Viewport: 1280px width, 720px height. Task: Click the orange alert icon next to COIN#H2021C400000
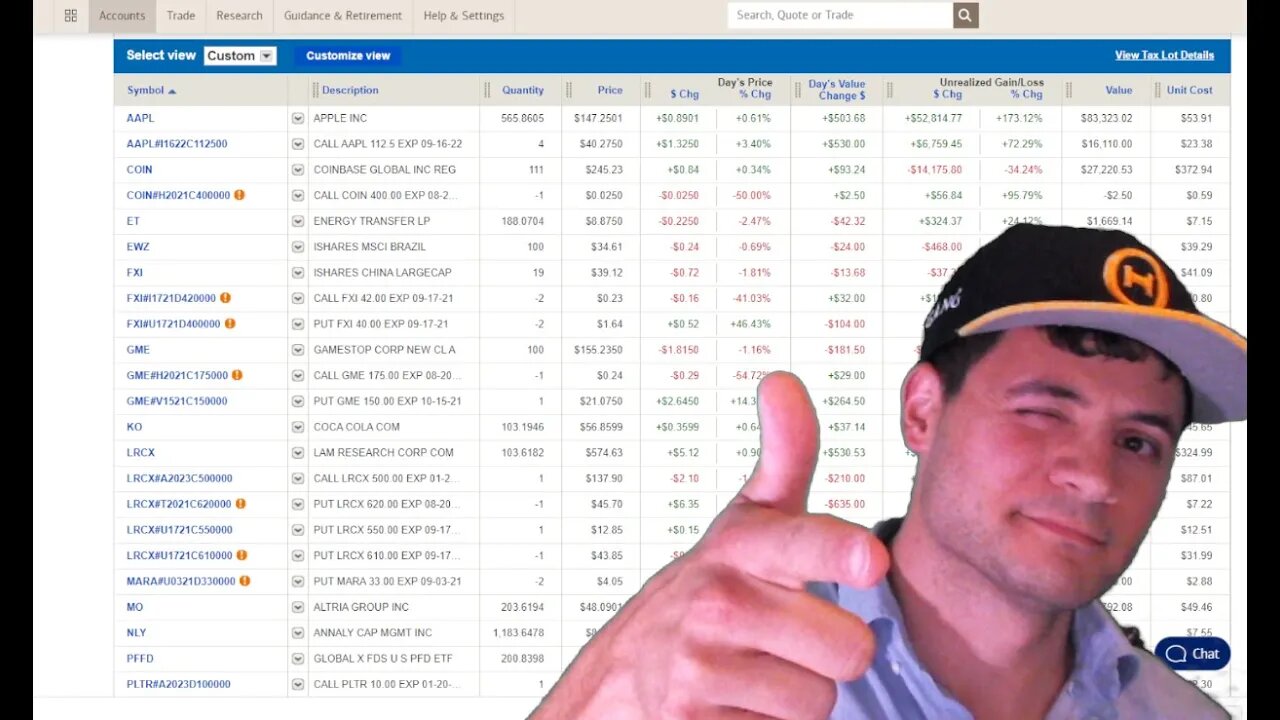239,195
